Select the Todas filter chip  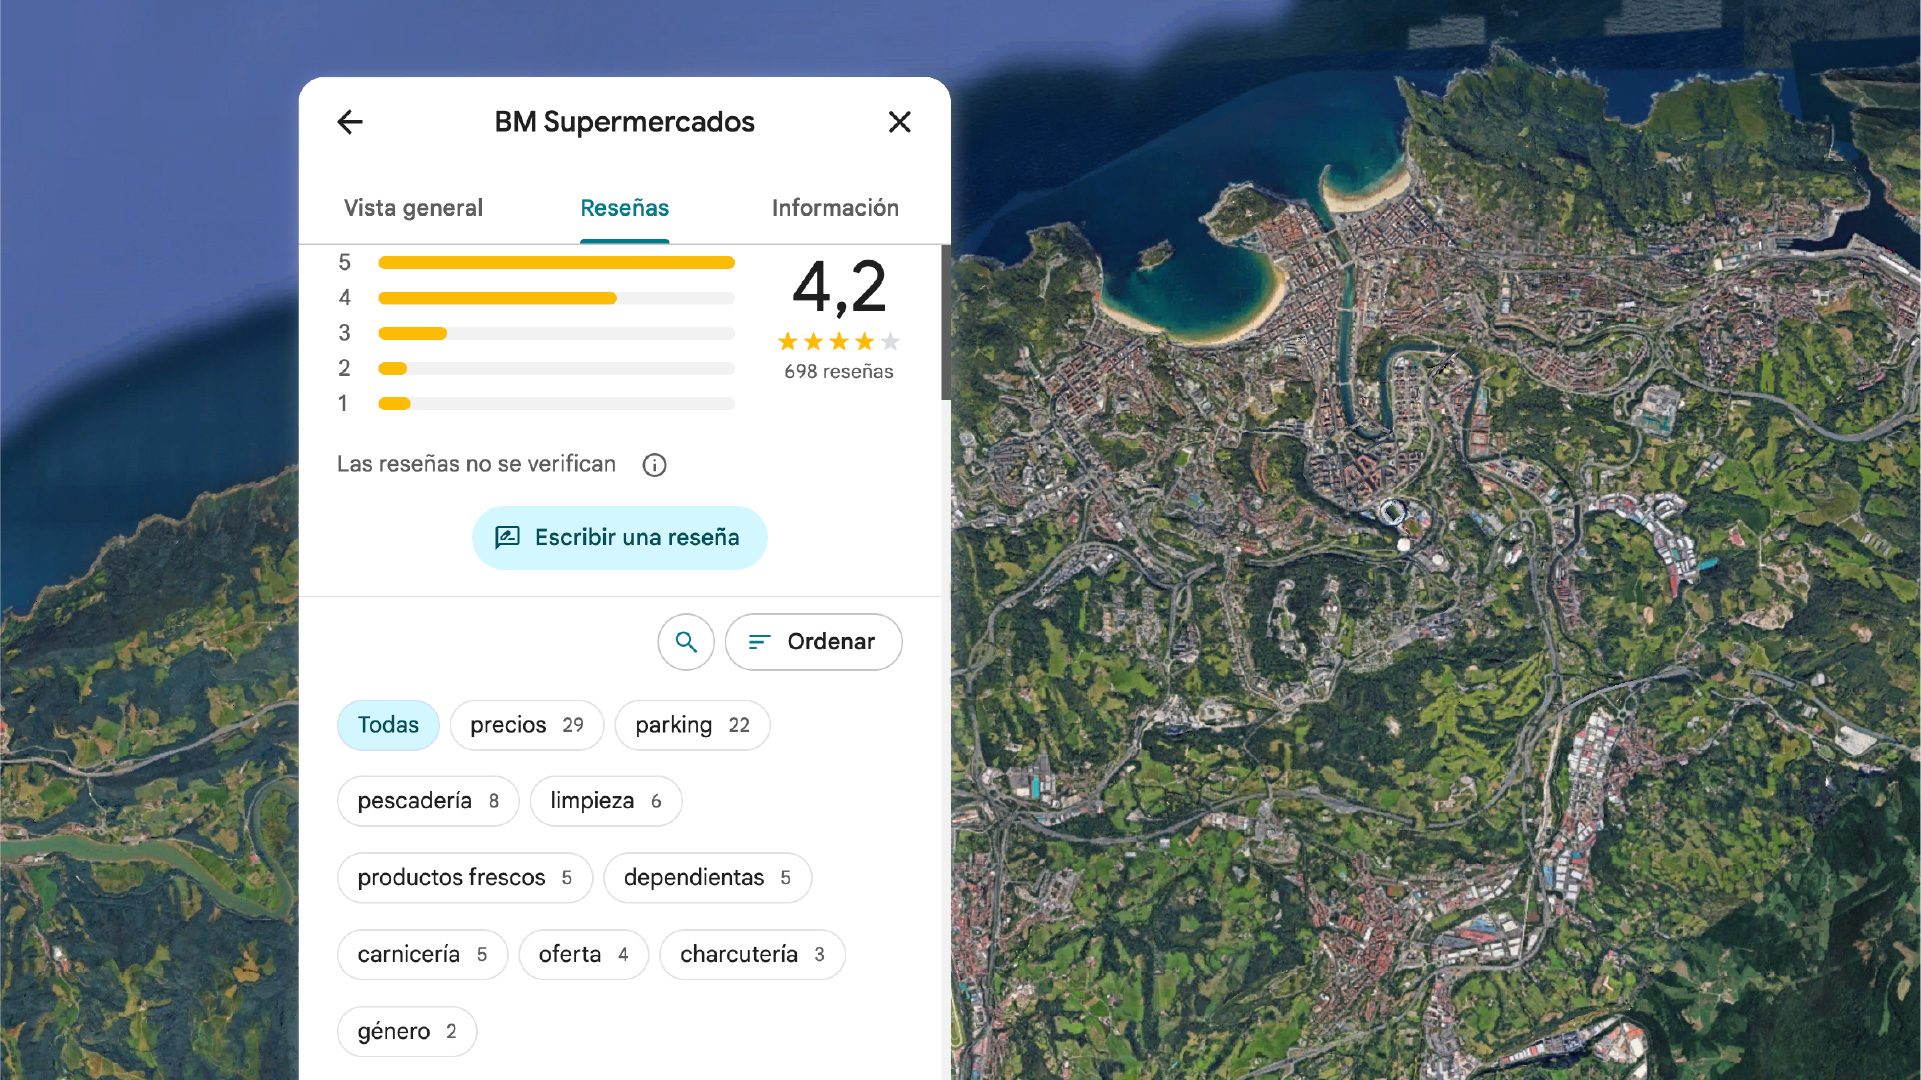pos(388,725)
